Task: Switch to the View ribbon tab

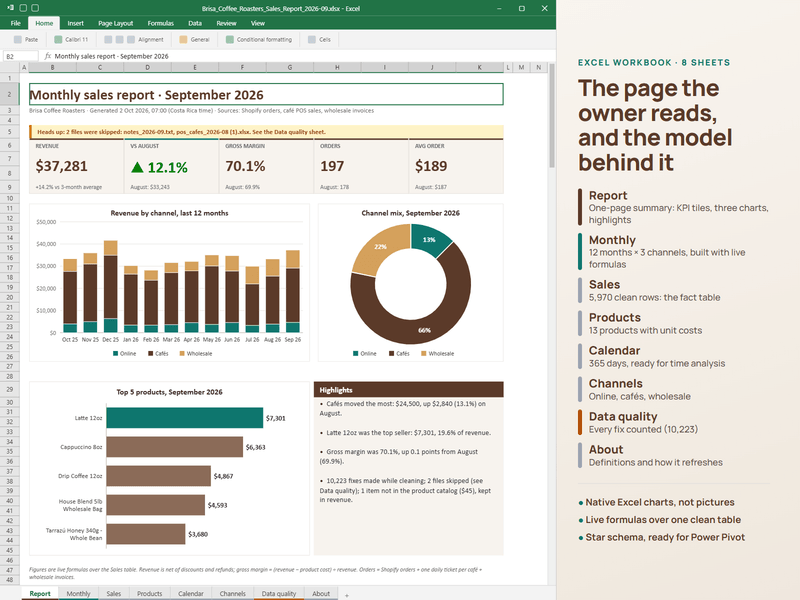Action: (258, 23)
